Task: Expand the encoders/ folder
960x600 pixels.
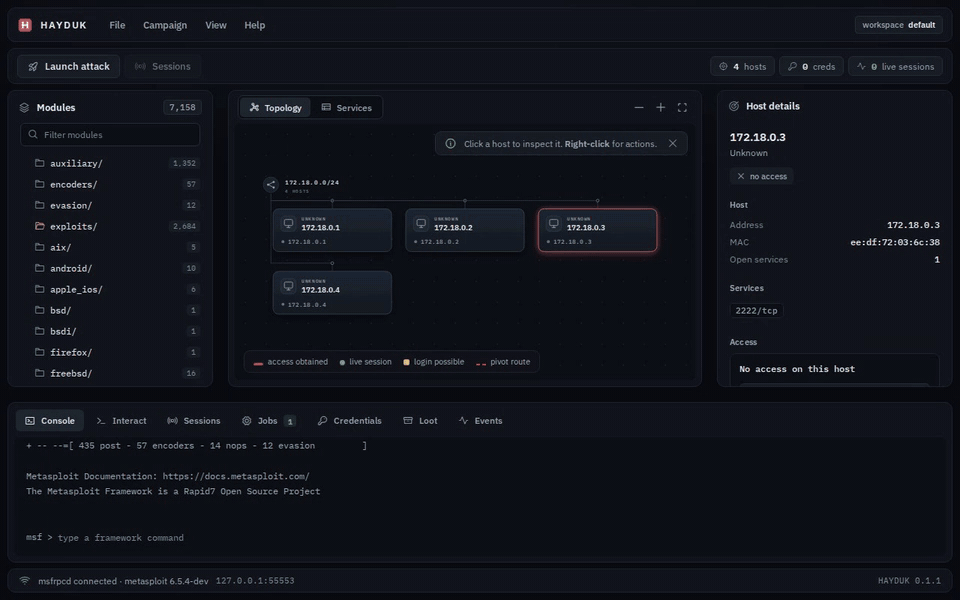Action: click(116, 184)
